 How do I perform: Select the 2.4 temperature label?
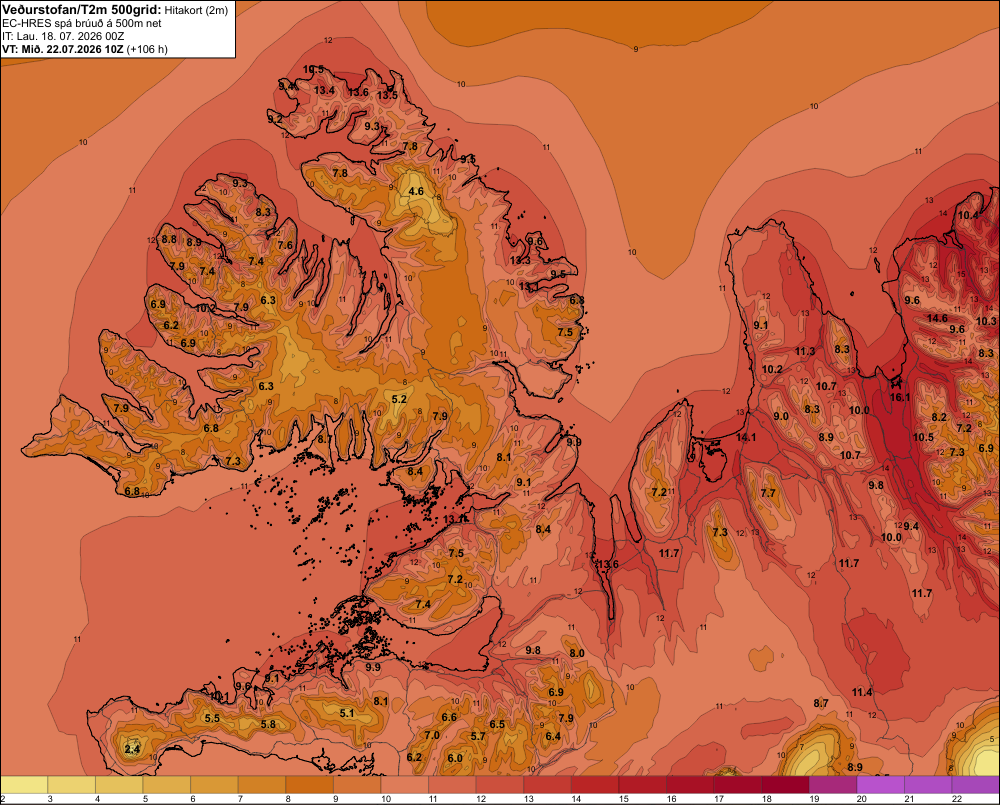click(x=132, y=749)
